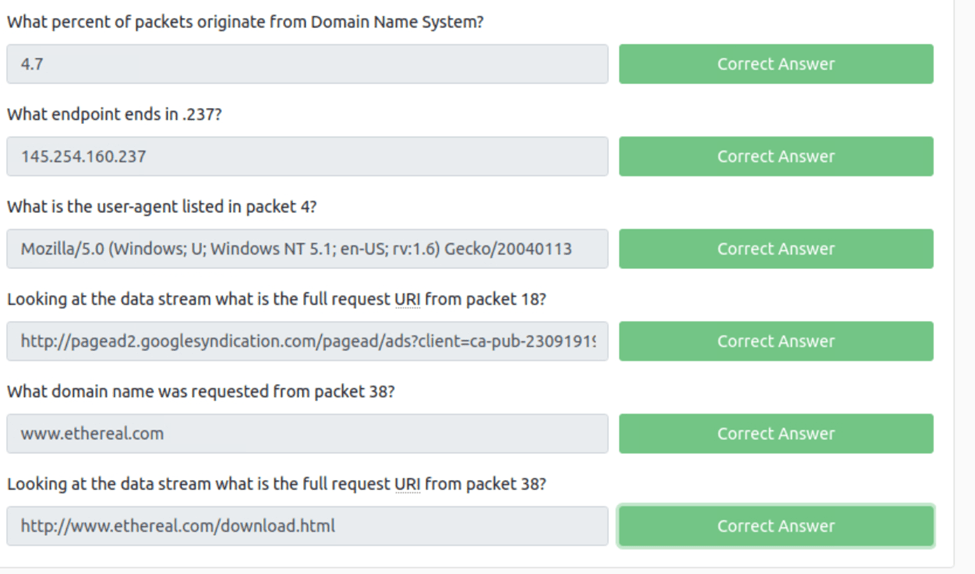Screen dimensions: 975x574
Task: Click the ethereal.com/download.html answer field
Action: 307,526
